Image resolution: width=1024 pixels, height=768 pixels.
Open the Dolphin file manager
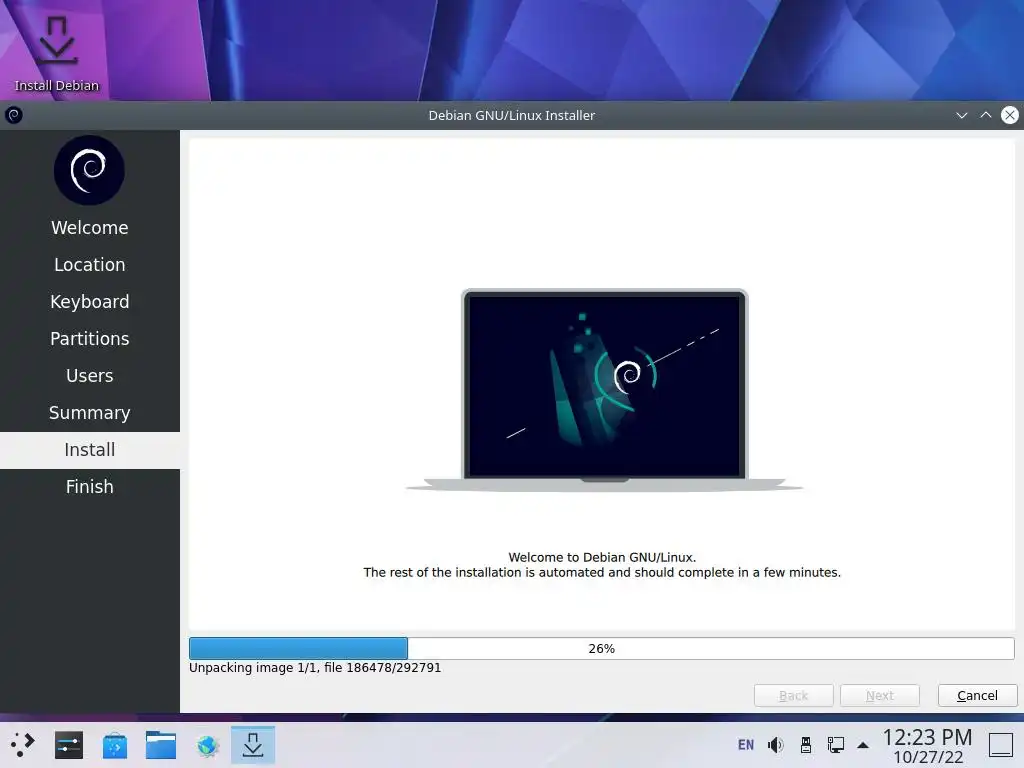coord(161,745)
